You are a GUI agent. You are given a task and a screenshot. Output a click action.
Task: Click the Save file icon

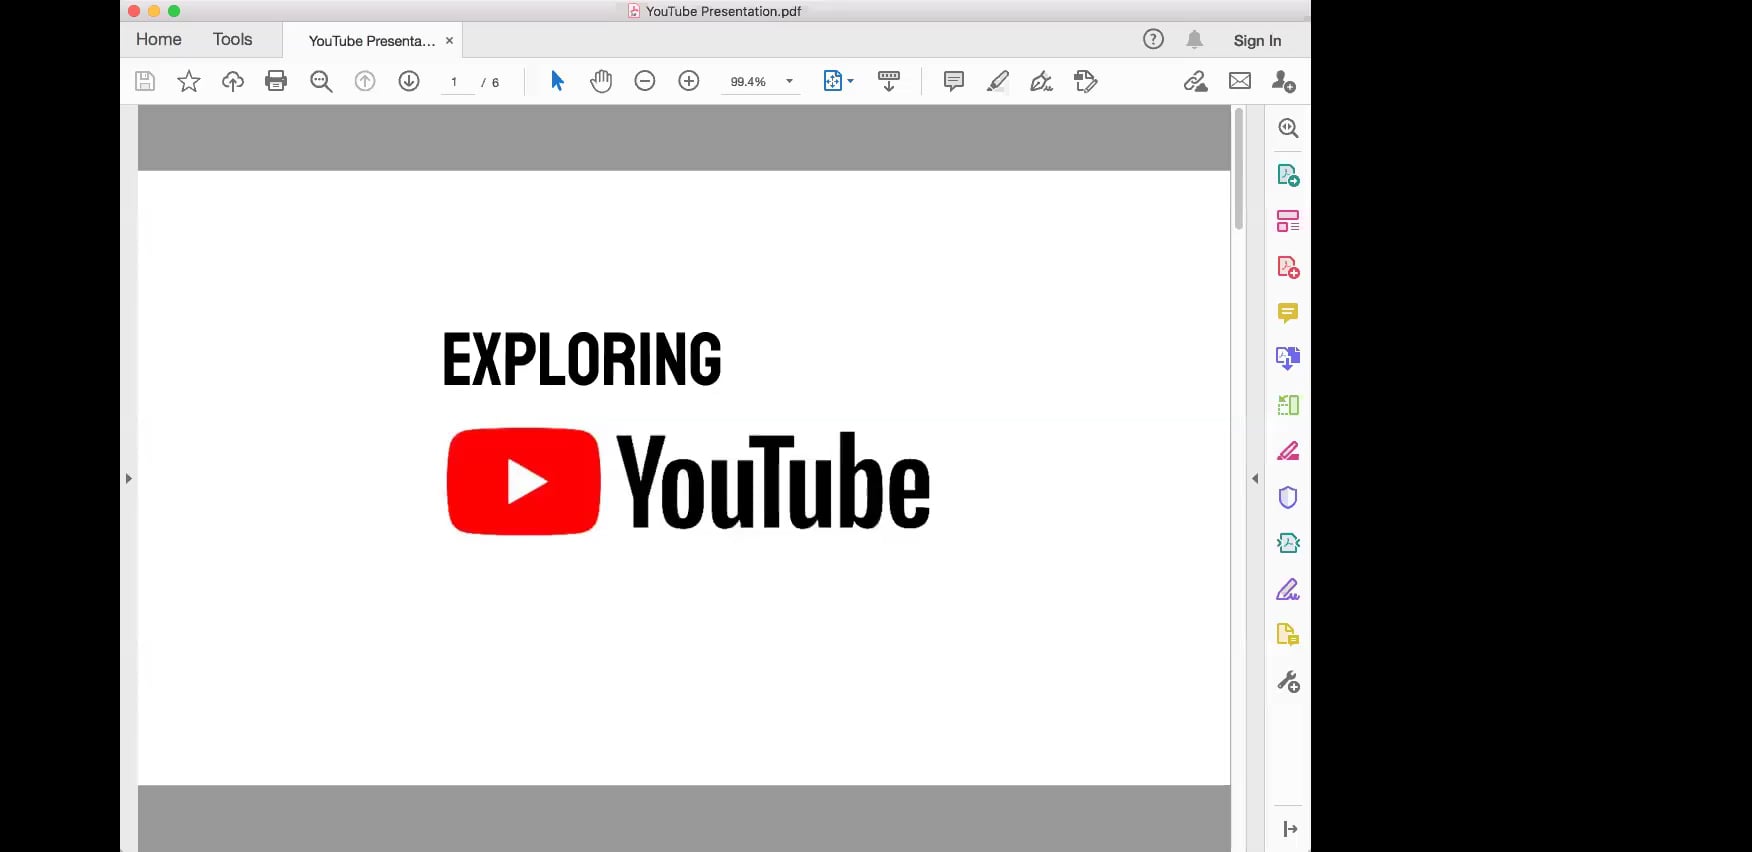[x=145, y=81]
